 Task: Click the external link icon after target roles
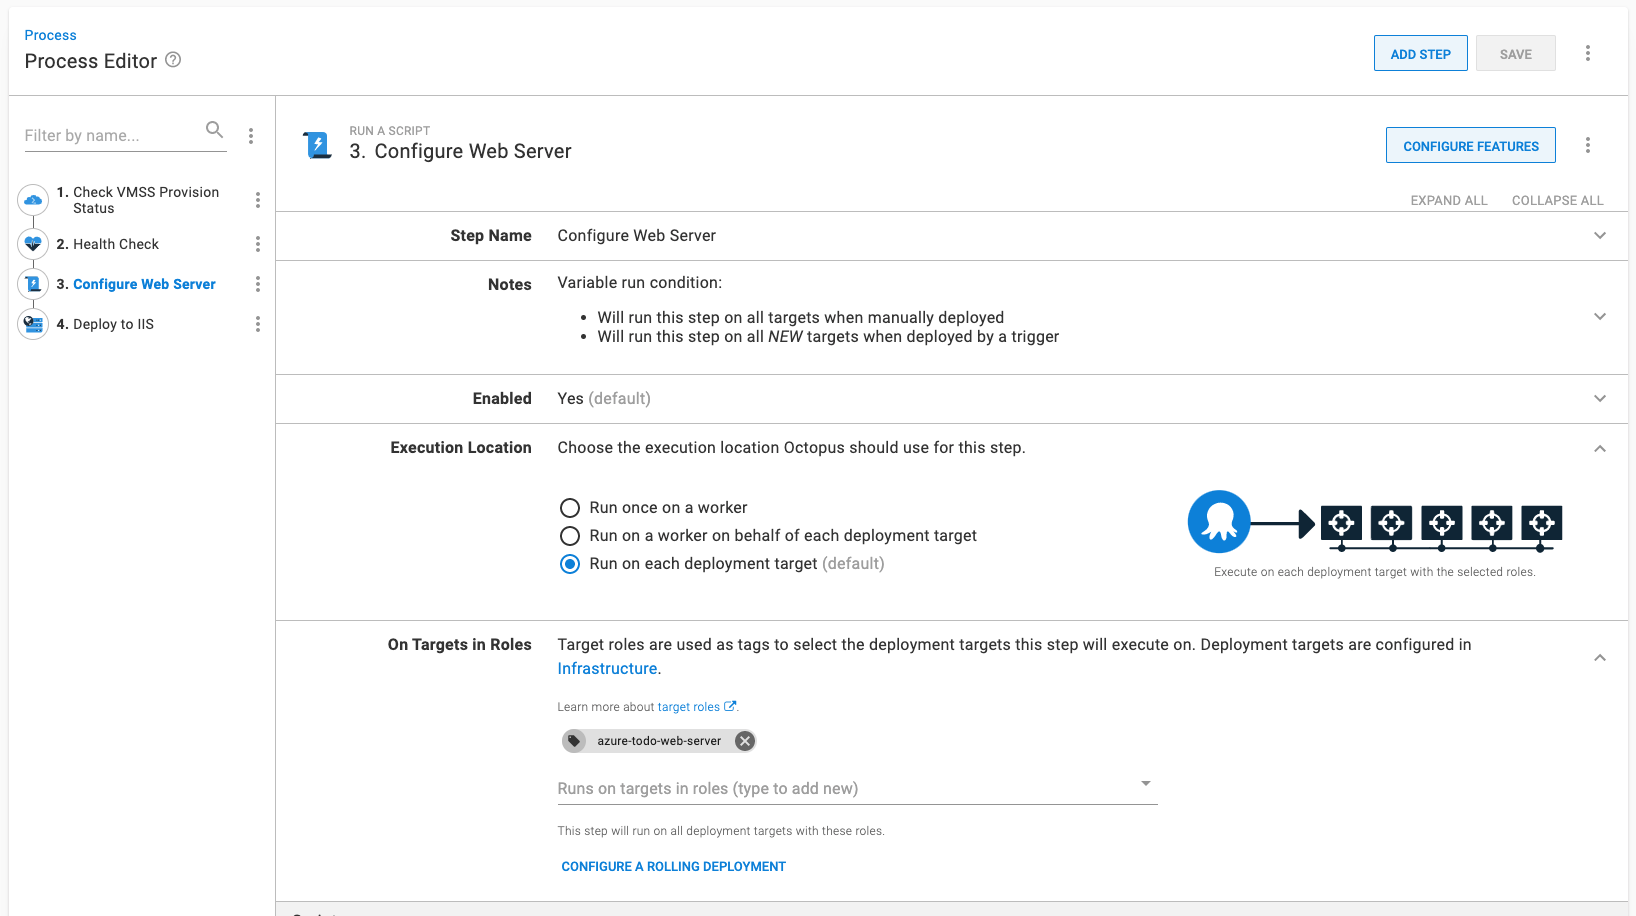729,706
